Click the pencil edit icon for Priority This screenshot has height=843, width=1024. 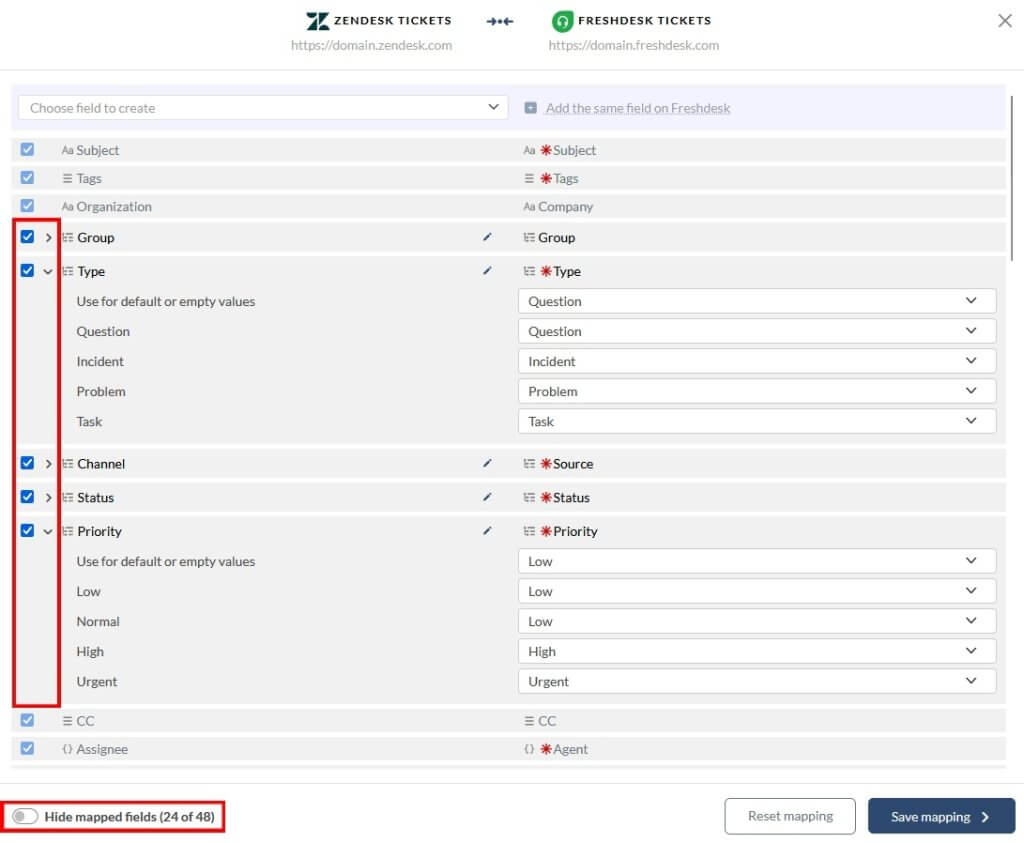click(x=487, y=531)
